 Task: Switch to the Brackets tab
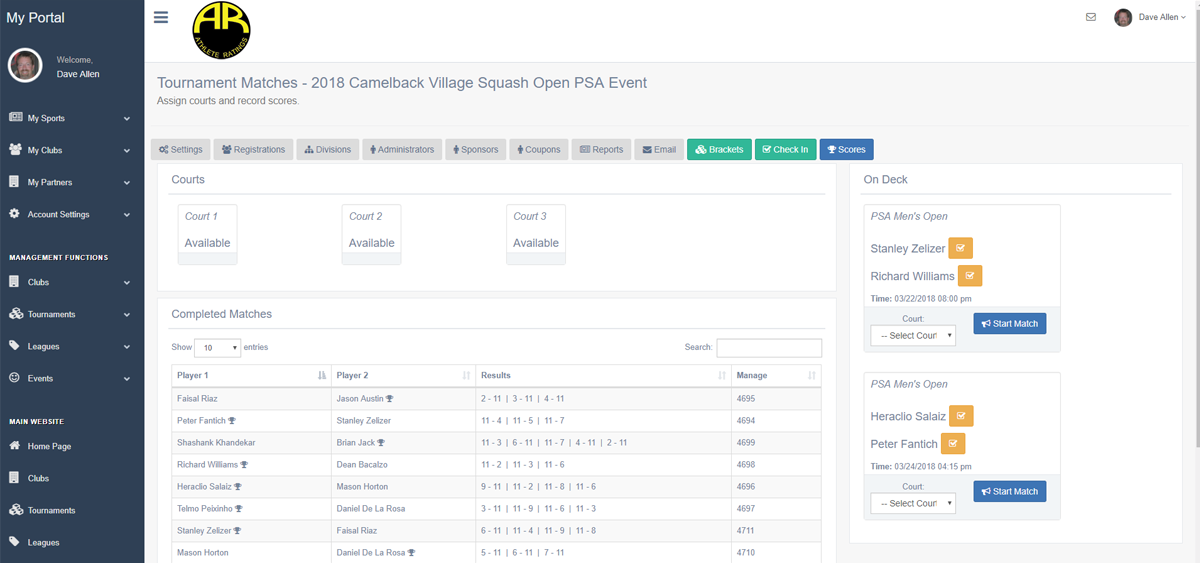[x=719, y=149]
